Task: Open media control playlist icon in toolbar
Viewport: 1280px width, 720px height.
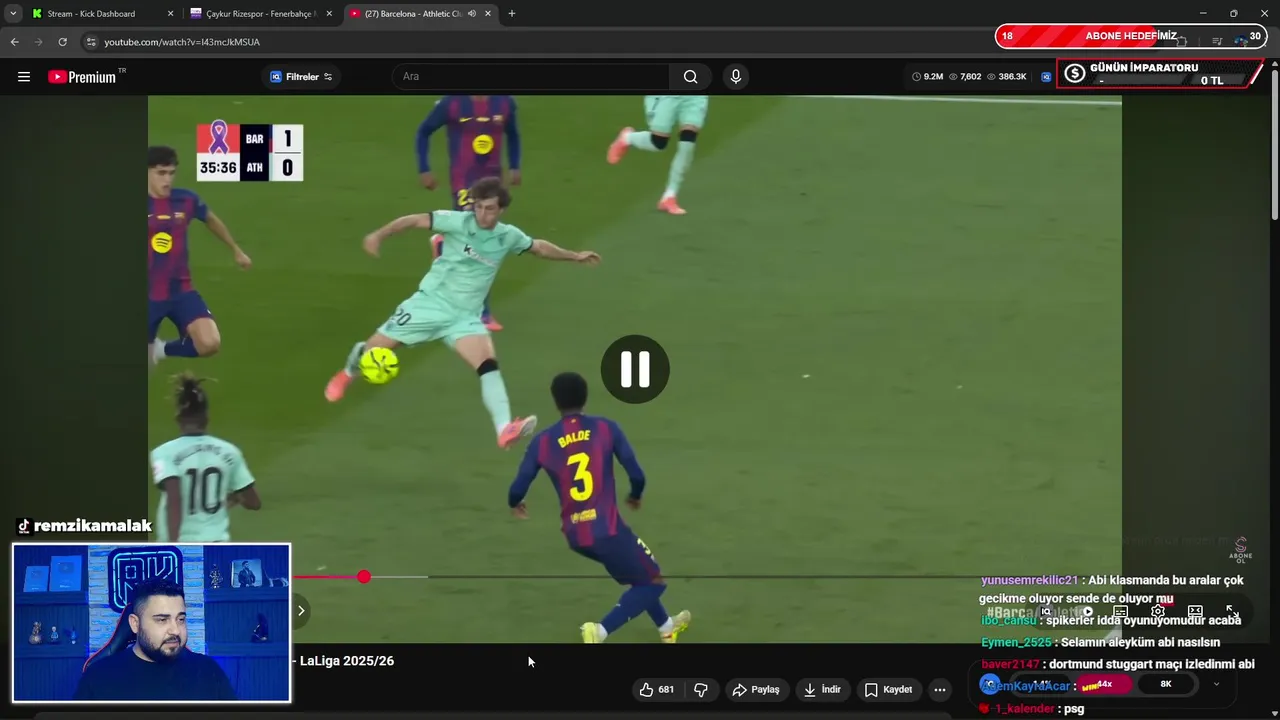Action: 1217,41
